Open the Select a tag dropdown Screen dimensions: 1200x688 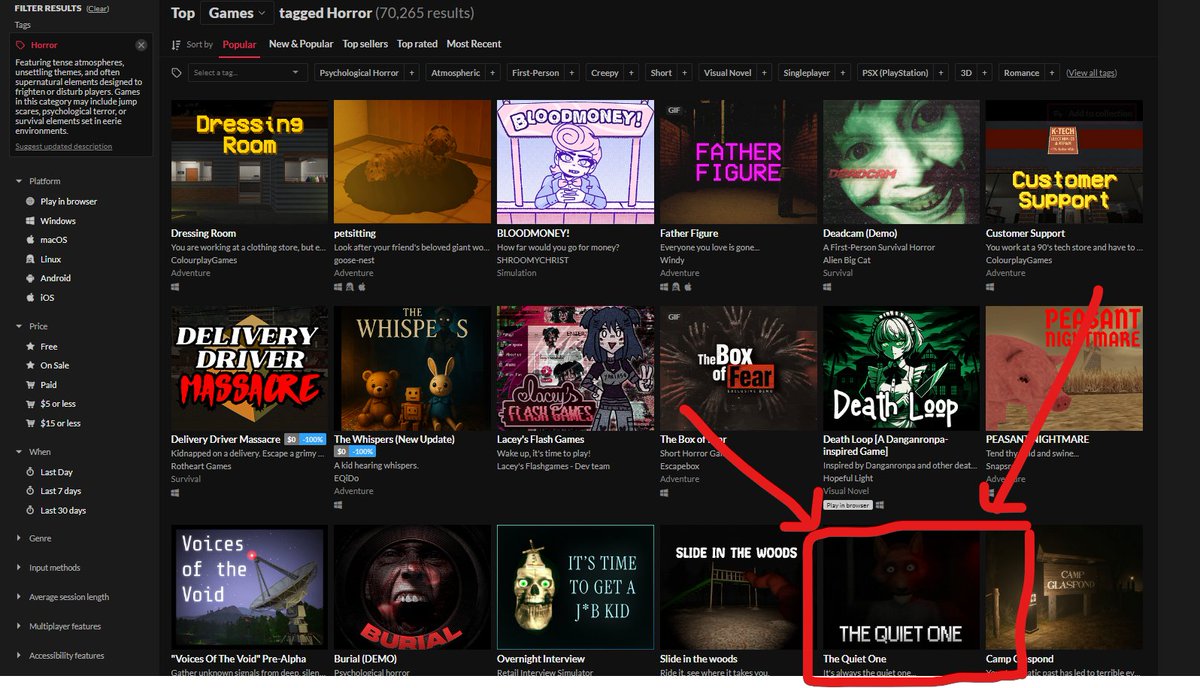click(x=247, y=73)
